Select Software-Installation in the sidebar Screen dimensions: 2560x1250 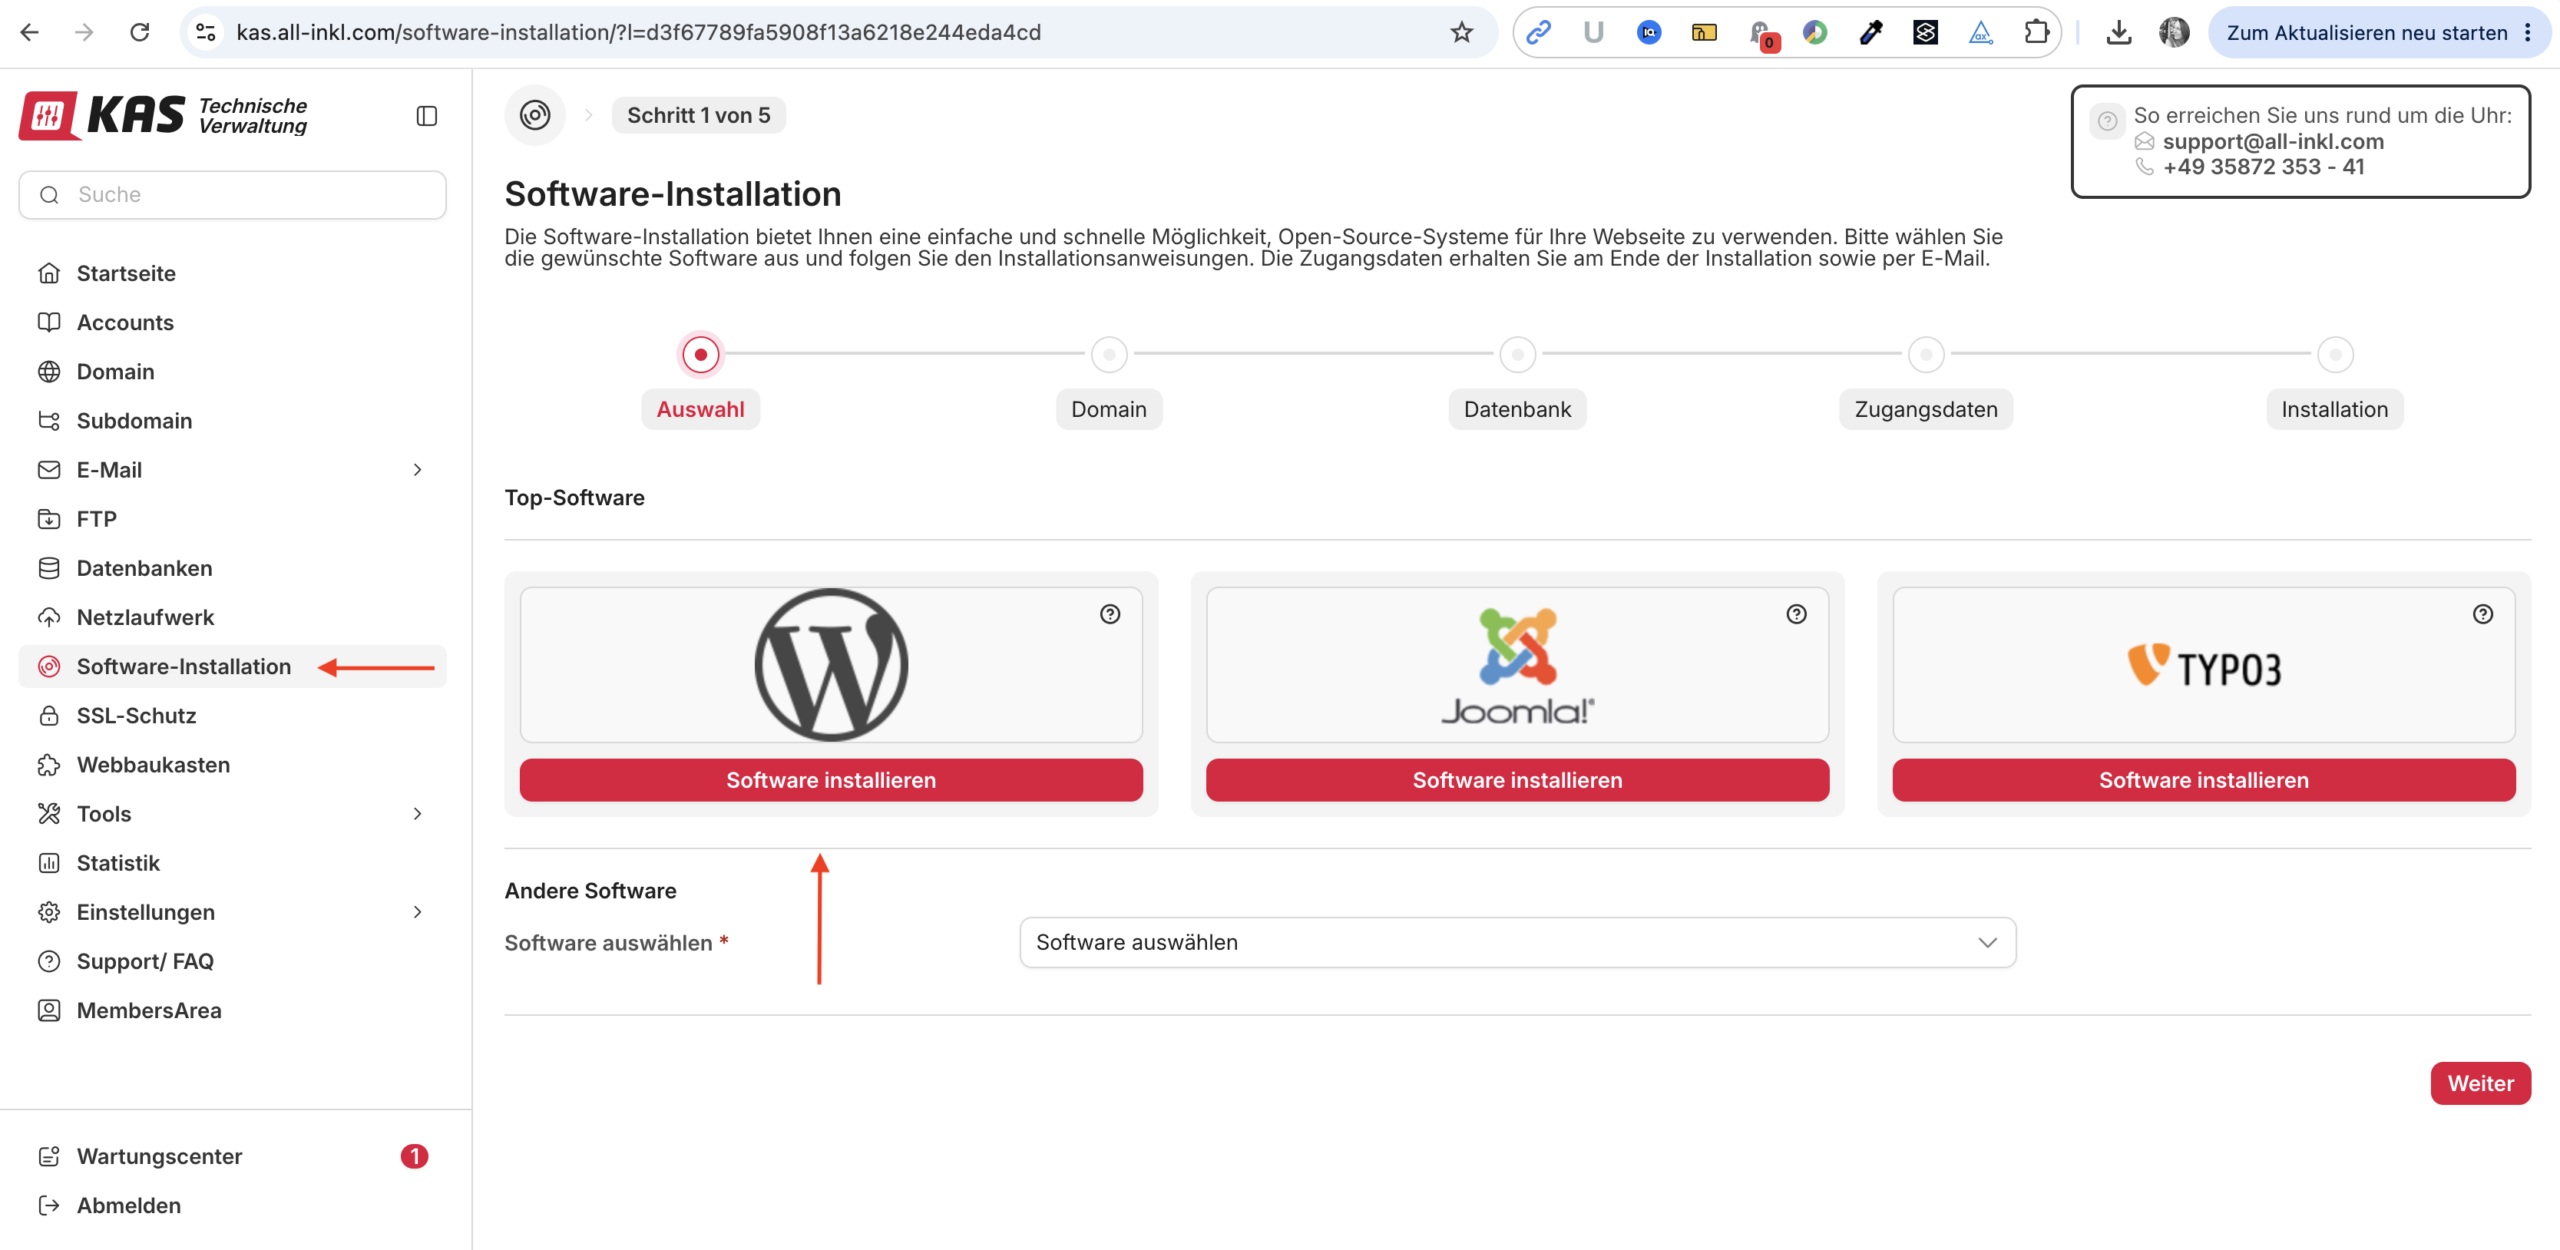click(232, 667)
